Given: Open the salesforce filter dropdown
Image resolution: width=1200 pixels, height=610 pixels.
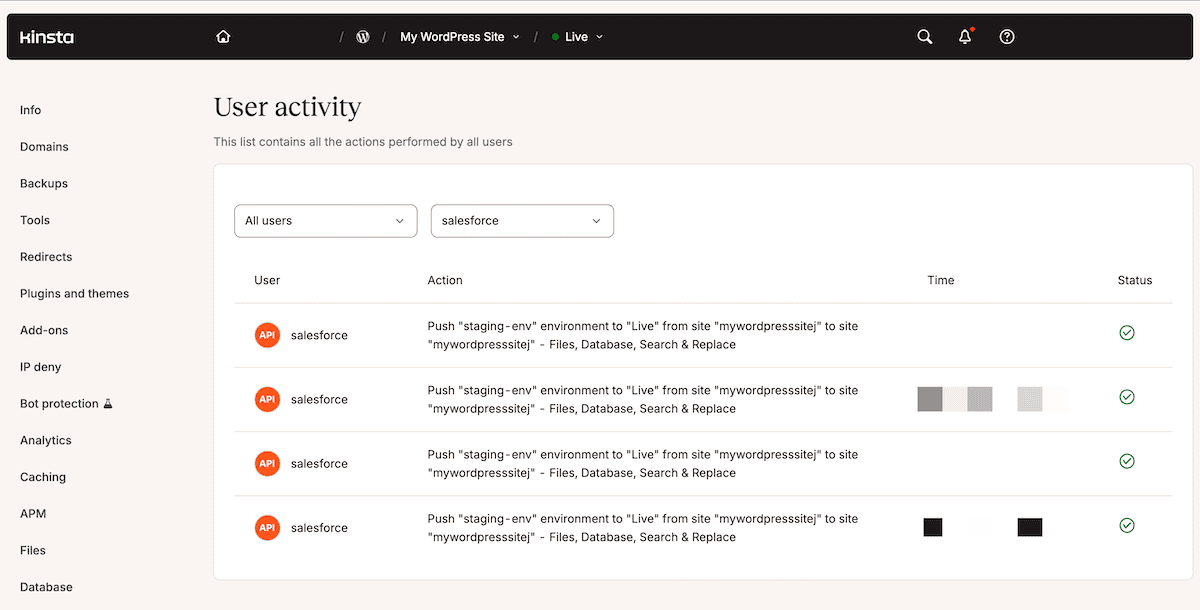Looking at the screenshot, I should click(x=522, y=221).
